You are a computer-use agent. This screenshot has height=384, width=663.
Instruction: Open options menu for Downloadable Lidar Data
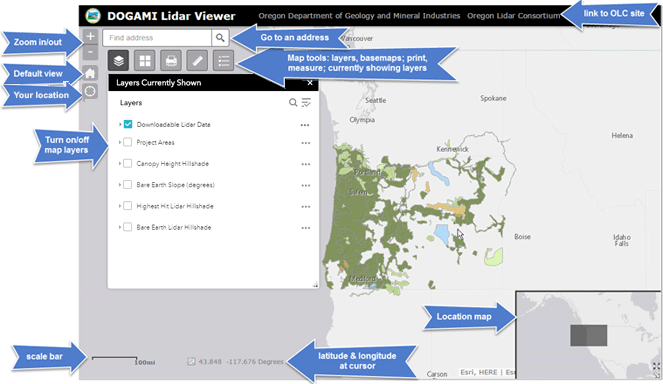[305, 125]
